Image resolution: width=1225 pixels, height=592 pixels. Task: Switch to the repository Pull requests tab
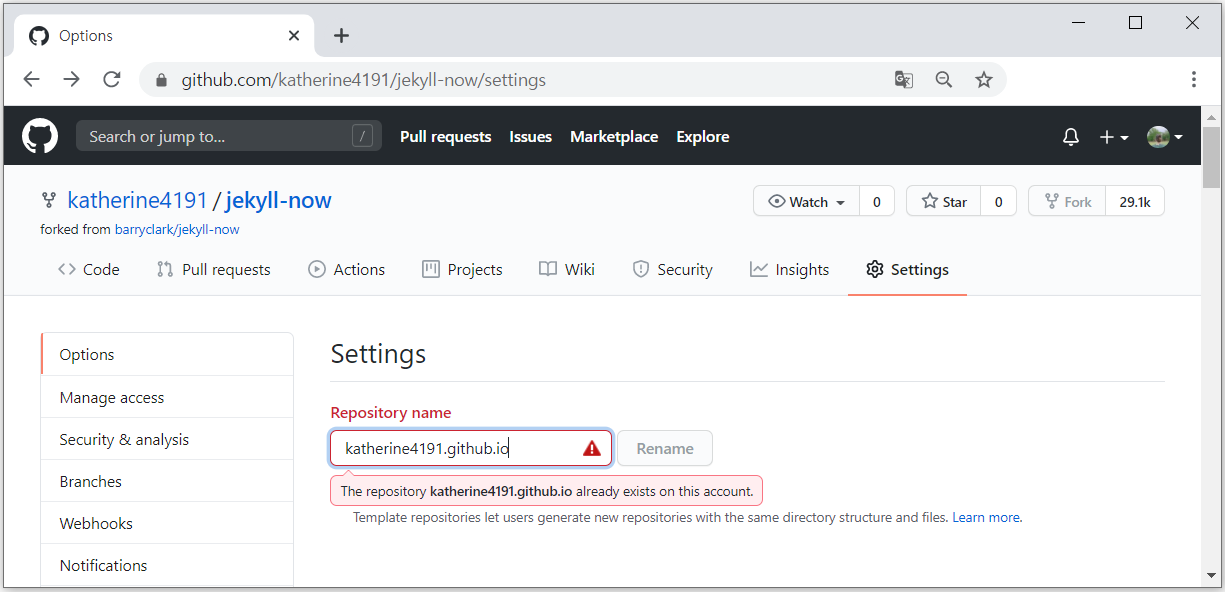(214, 269)
